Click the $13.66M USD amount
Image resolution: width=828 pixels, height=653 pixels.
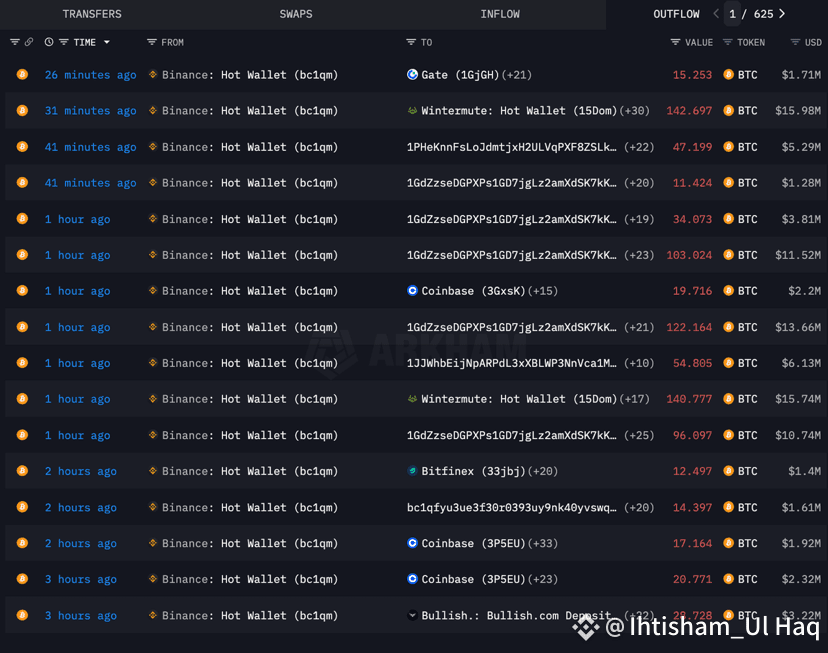(798, 327)
